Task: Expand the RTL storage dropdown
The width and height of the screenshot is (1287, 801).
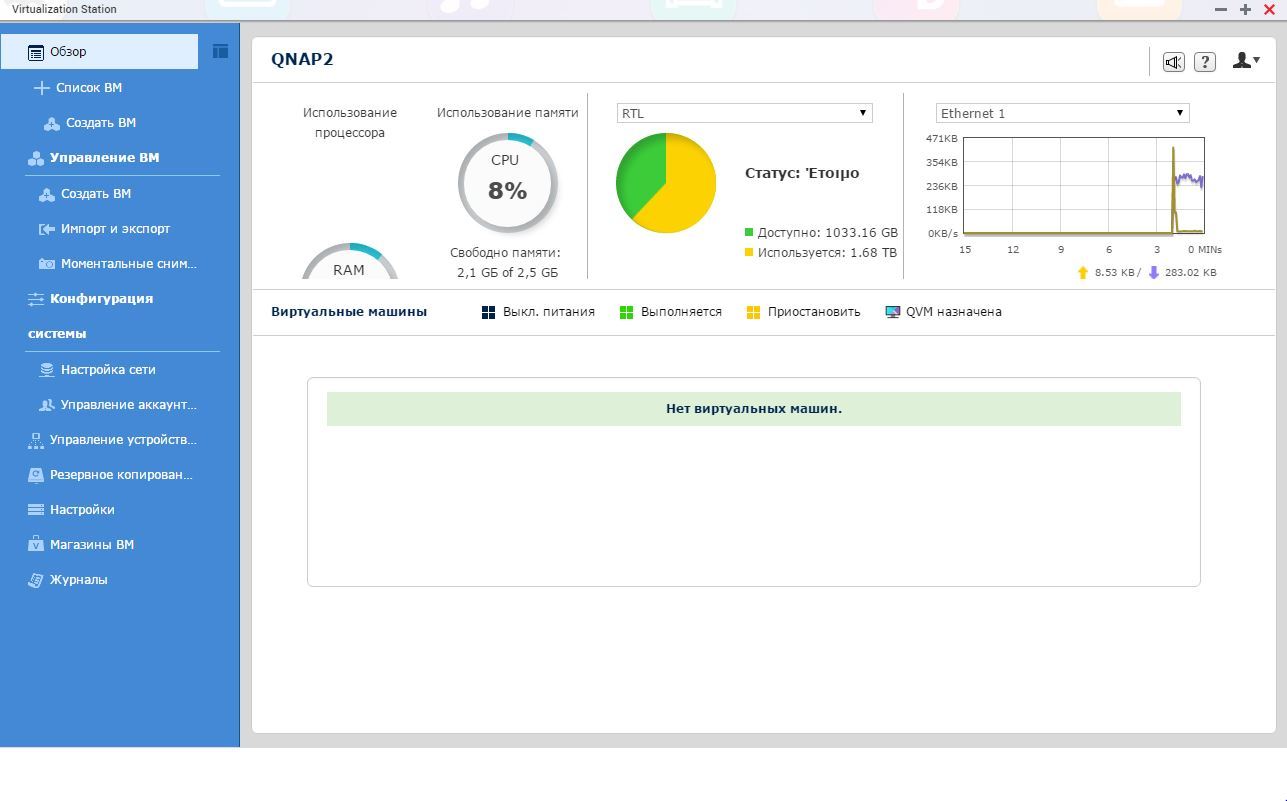Action: pyautogui.click(x=744, y=113)
